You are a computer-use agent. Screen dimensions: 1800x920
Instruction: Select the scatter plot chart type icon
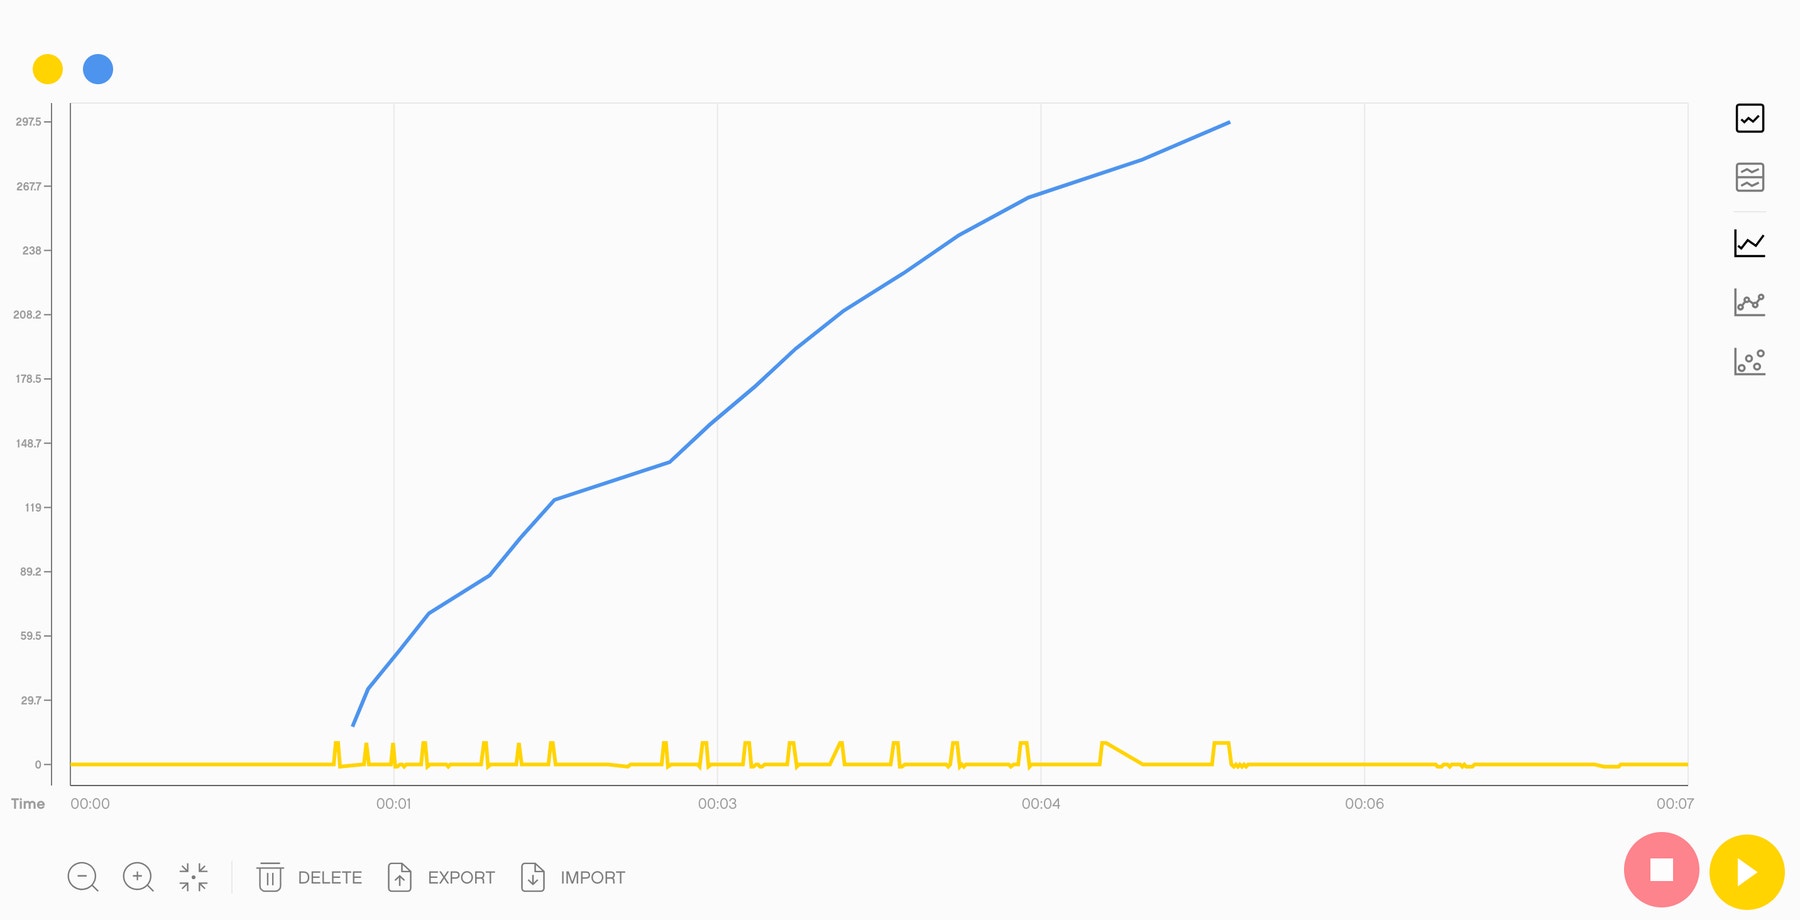pos(1749,361)
